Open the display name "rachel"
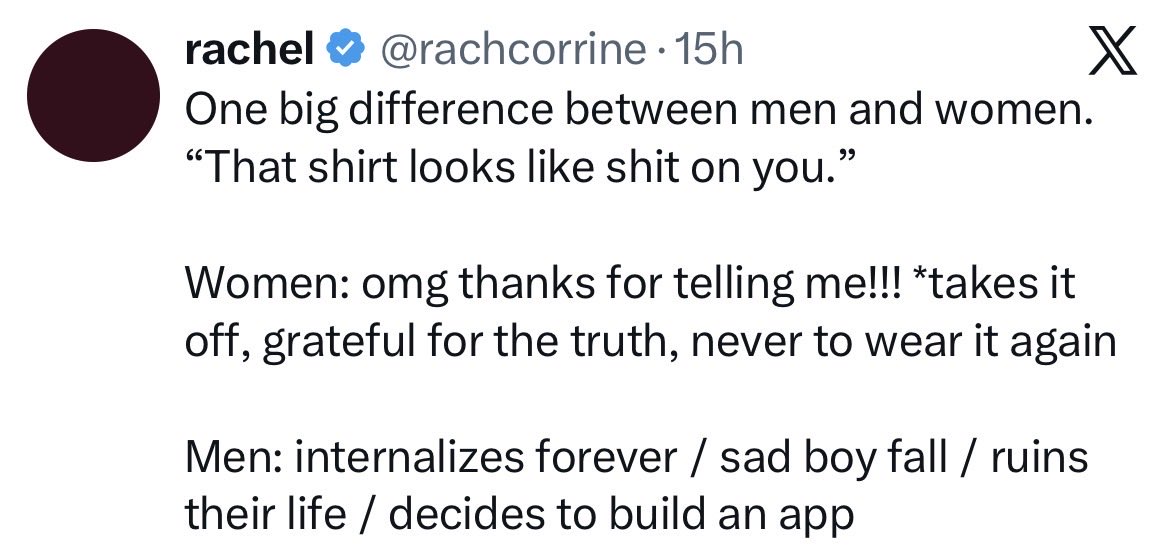Image resolution: width=1170 pixels, height=560 pixels. pyautogui.click(x=249, y=50)
